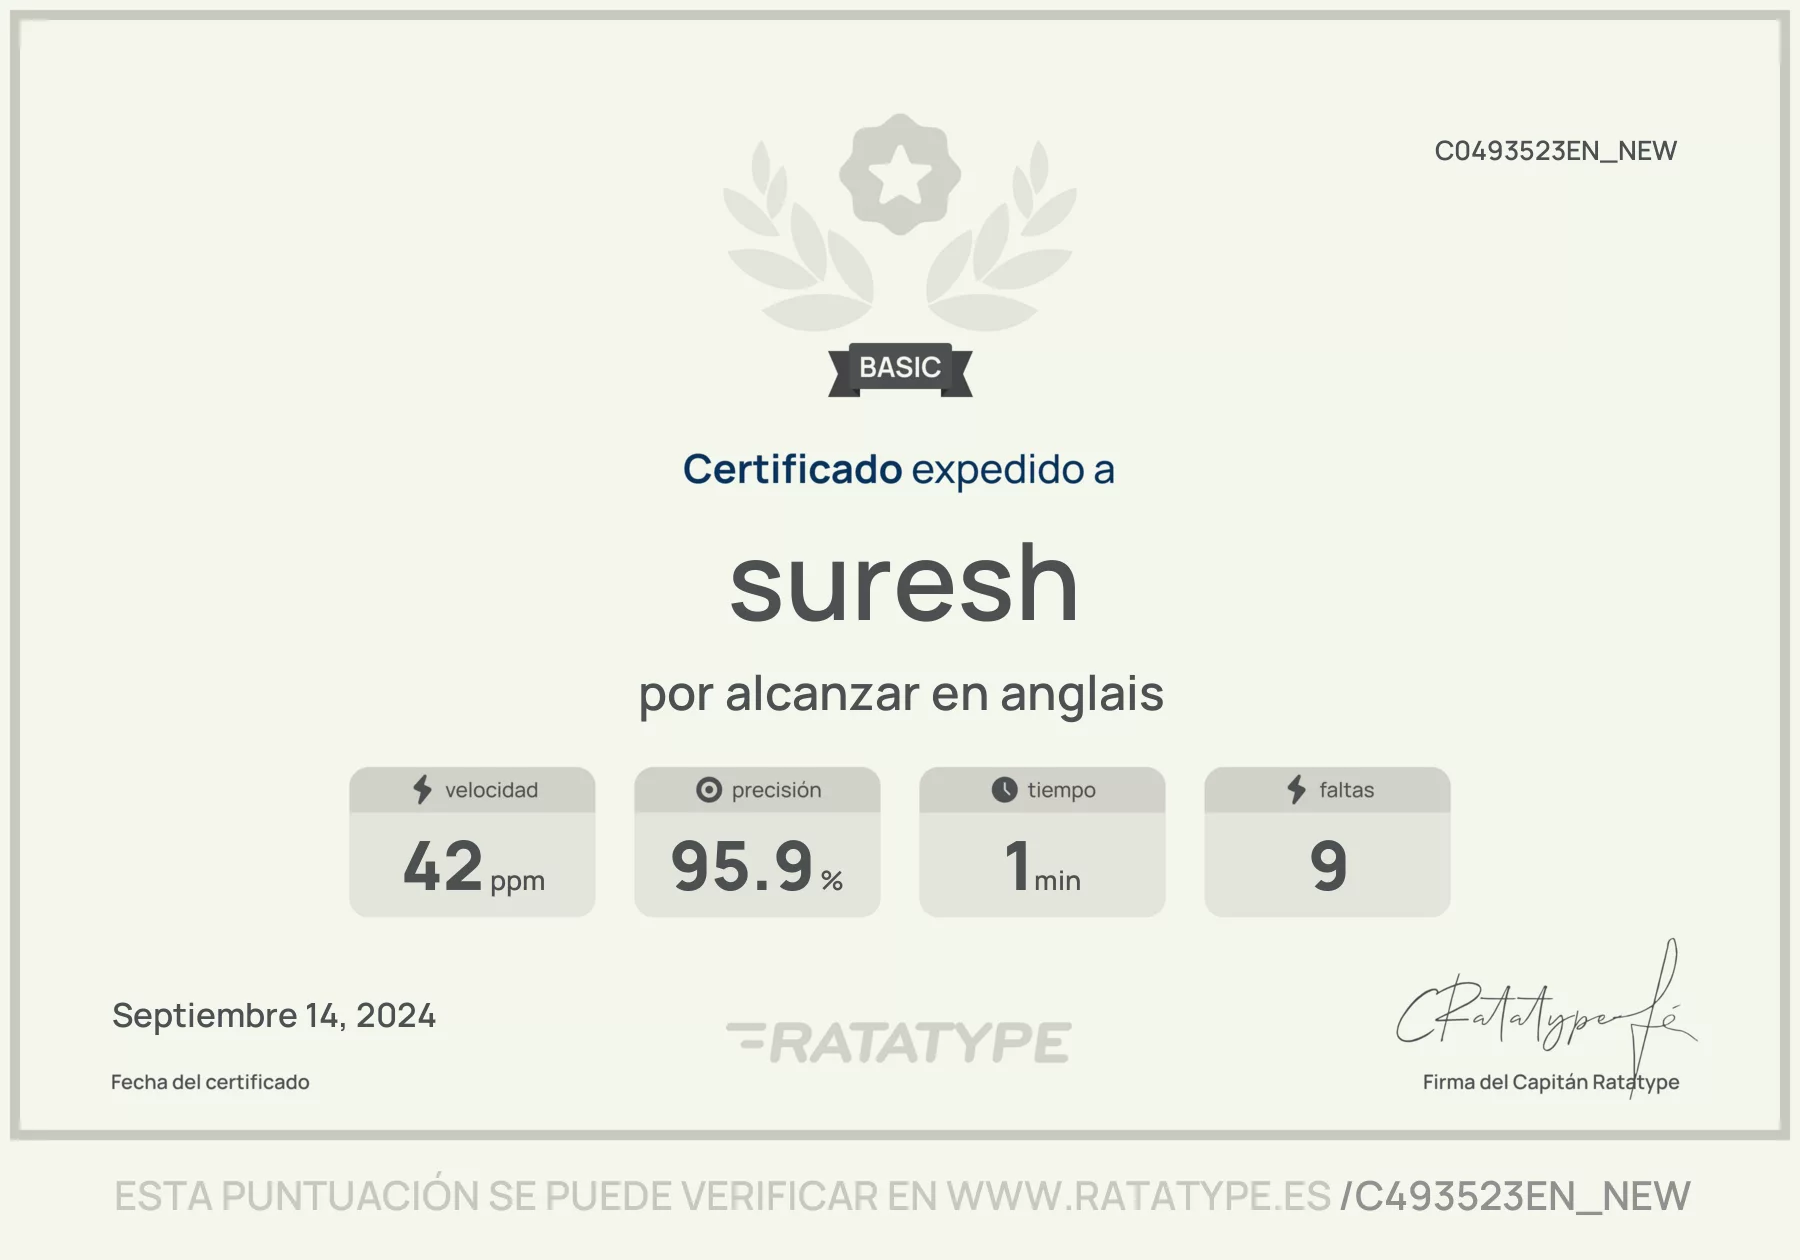Click the 'velocidad' label
The height and width of the screenshot is (1260, 1800).
pos(491,790)
